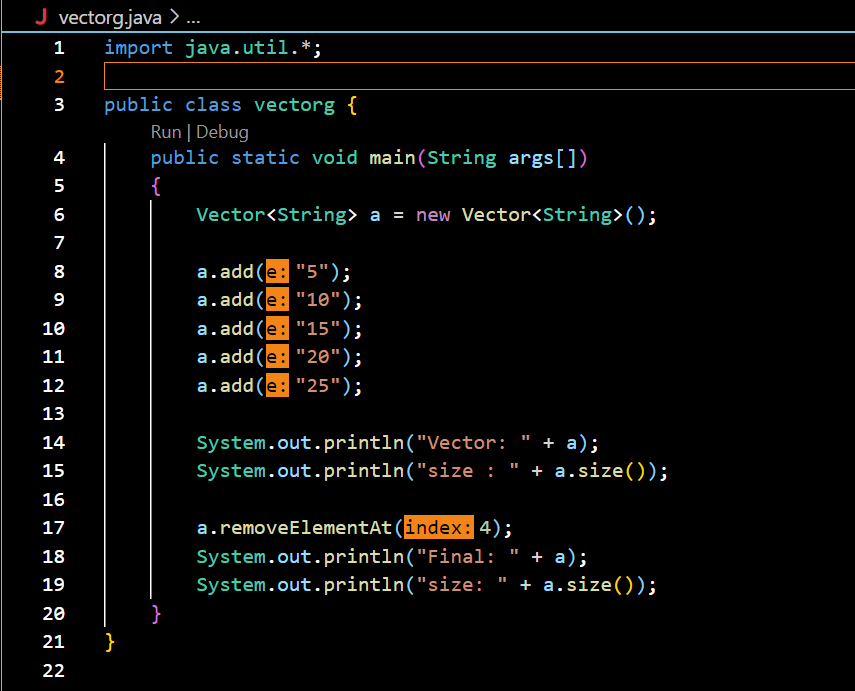Click the 'new' keyword on line 6
This screenshot has width=855, height=691.
click(x=433, y=215)
